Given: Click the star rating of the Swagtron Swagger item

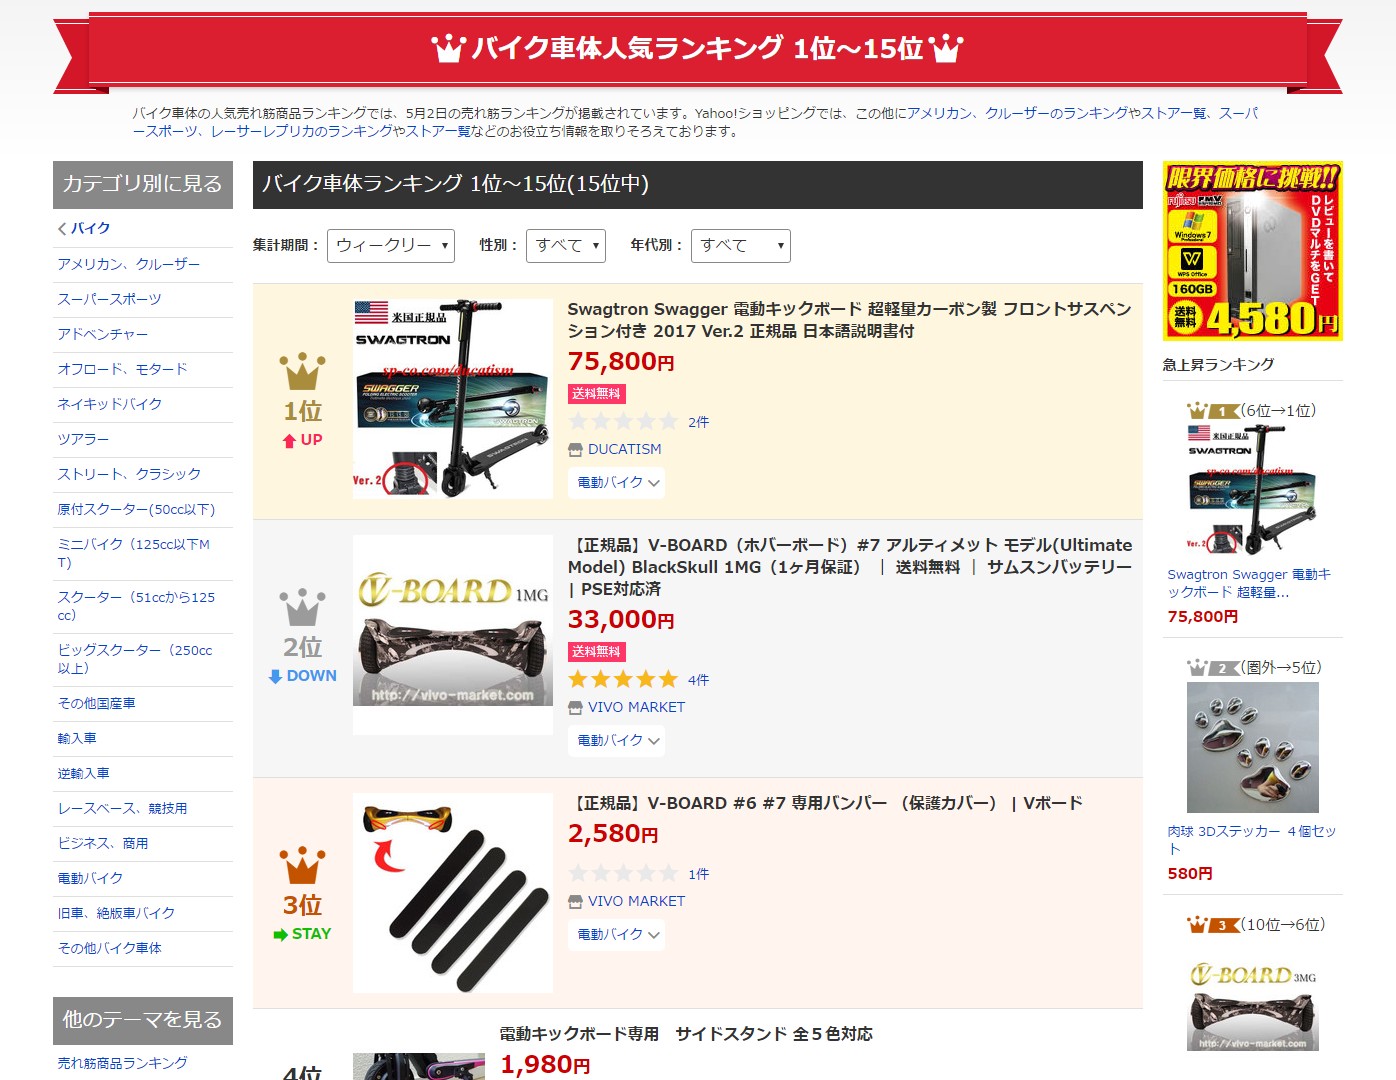Looking at the screenshot, I should pyautogui.click(x=623, y=422).
